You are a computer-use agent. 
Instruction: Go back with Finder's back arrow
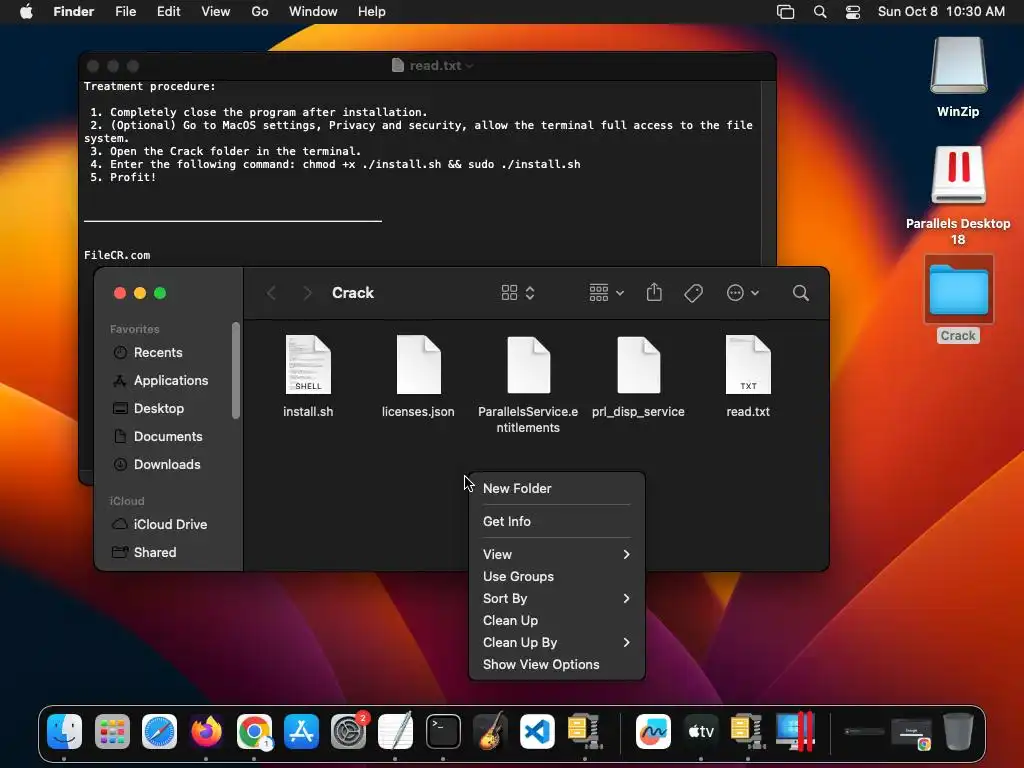coord(272,293)
